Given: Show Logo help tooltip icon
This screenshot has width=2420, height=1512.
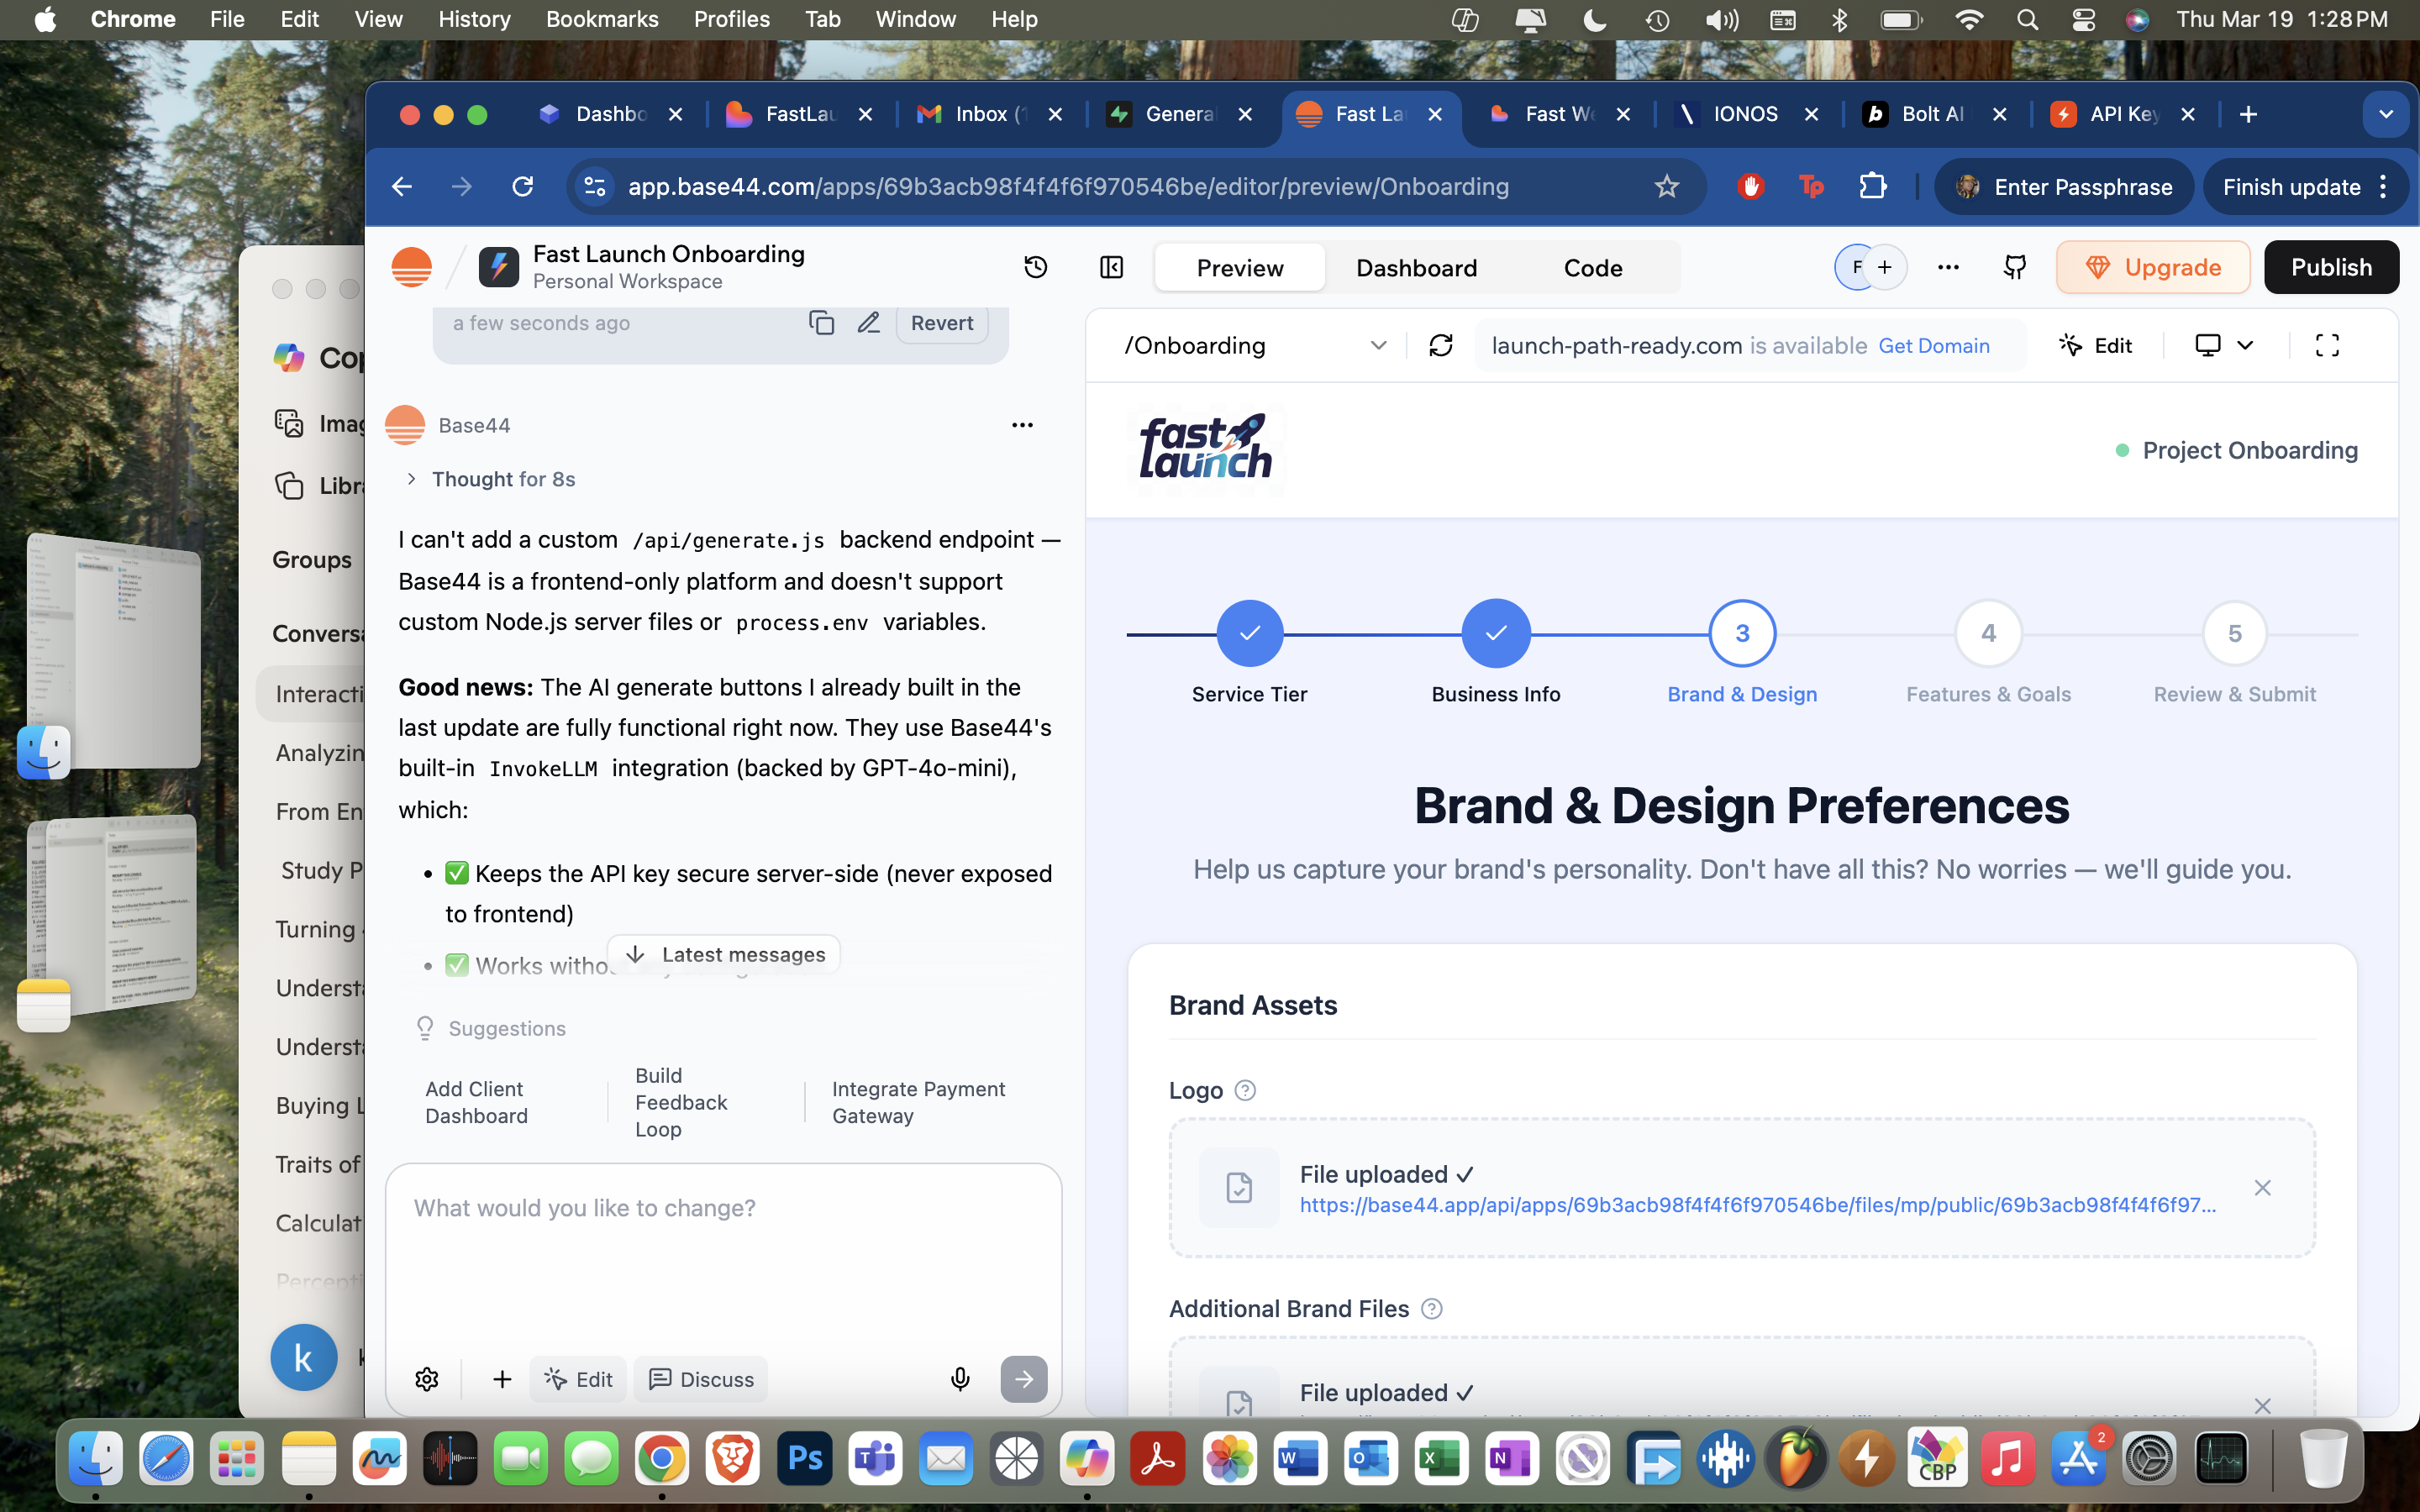Looking at the screenshot, I should click(1245, 1090).
